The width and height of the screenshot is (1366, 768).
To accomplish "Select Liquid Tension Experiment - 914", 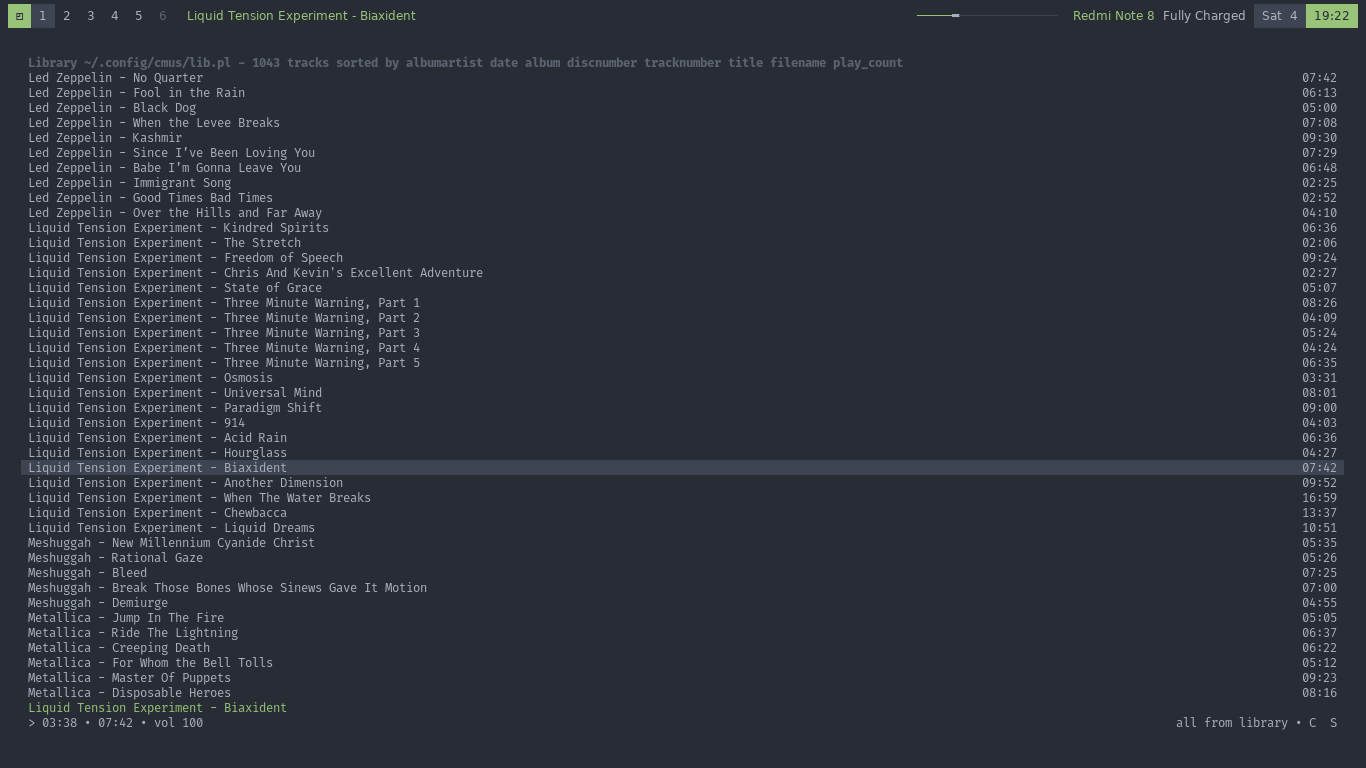I will coord(682,423).
